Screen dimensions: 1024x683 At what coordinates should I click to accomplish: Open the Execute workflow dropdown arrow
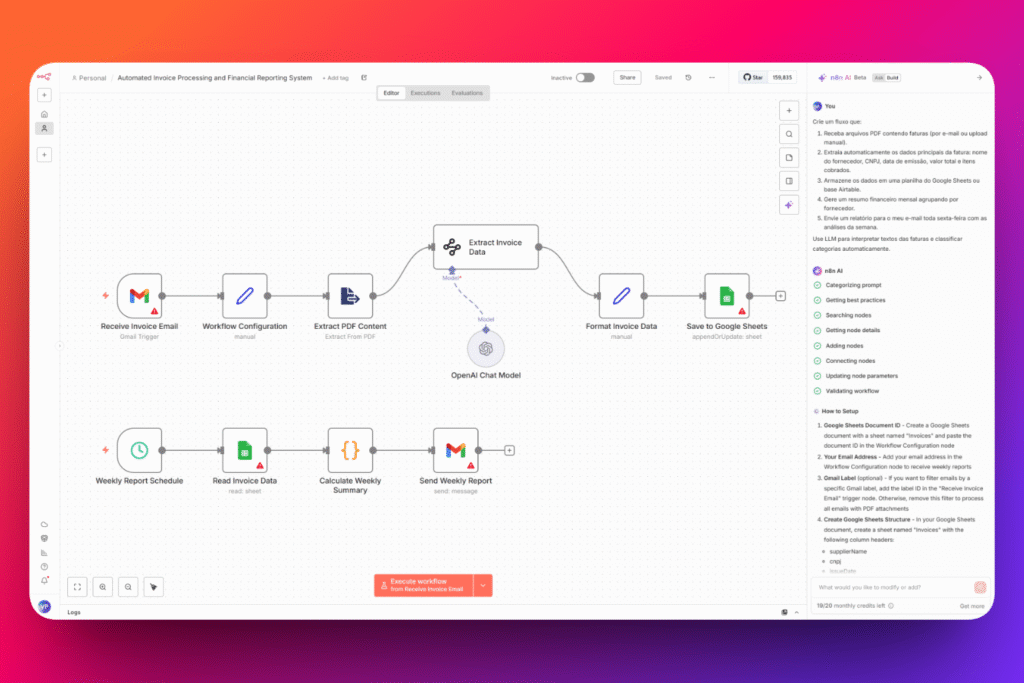point(483,585)
